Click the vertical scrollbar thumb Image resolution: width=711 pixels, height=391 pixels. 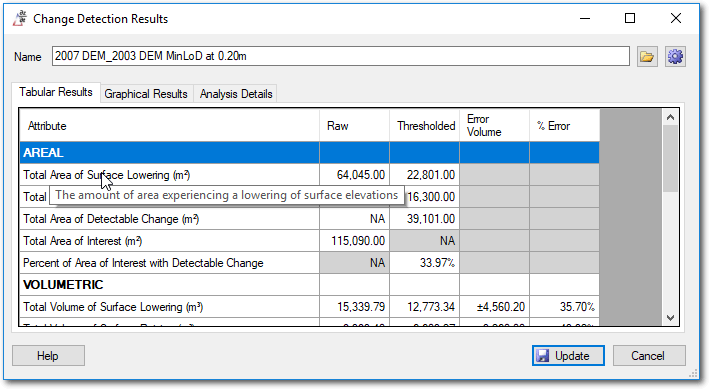click(x=671, y=159)
